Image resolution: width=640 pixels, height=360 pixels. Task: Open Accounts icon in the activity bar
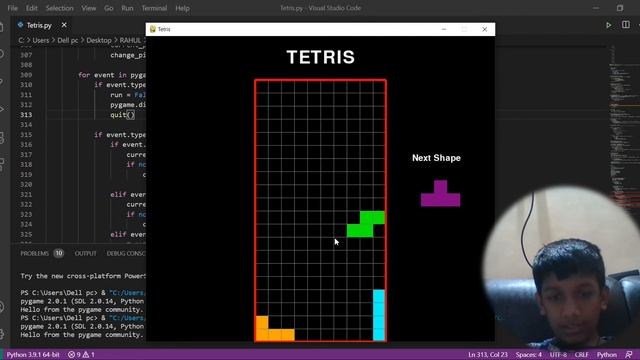[2, 307]
